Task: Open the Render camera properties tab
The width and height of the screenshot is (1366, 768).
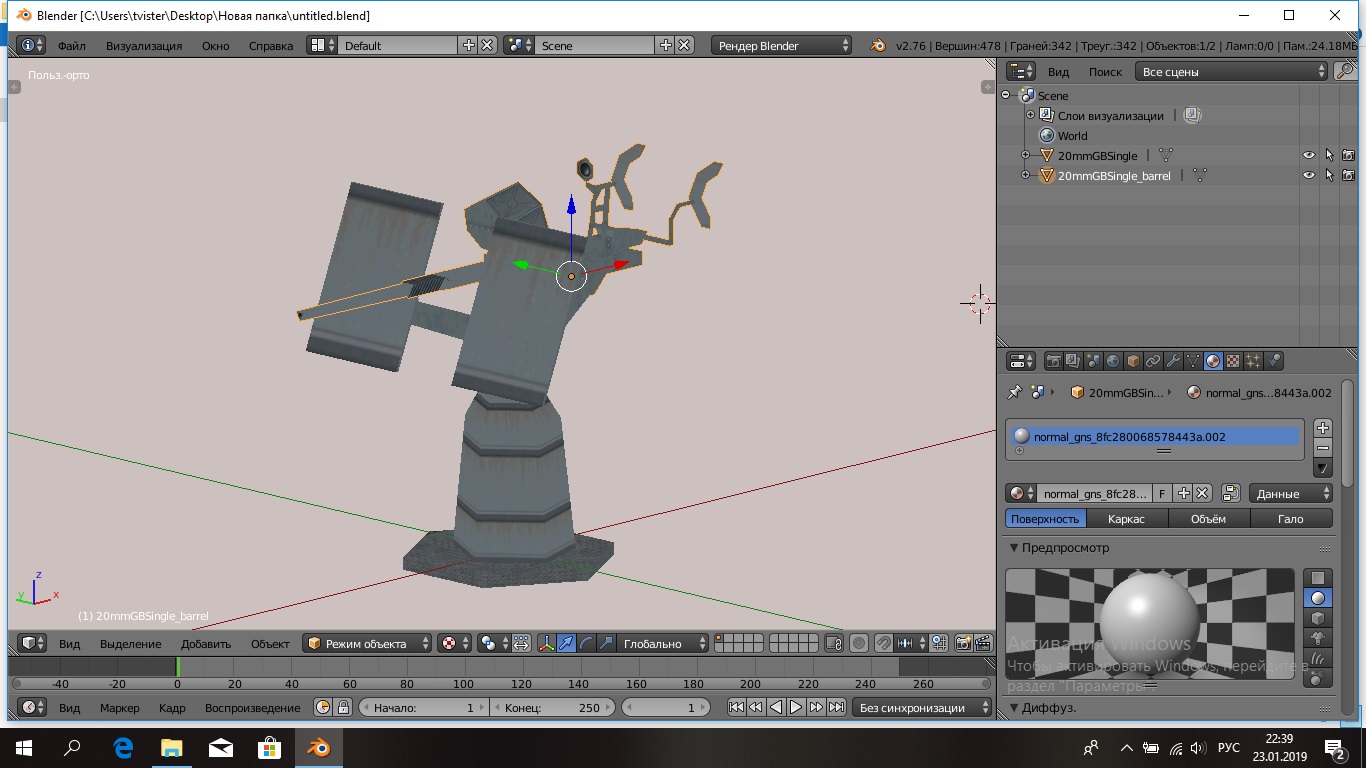Action: (x=1053, y=361)
